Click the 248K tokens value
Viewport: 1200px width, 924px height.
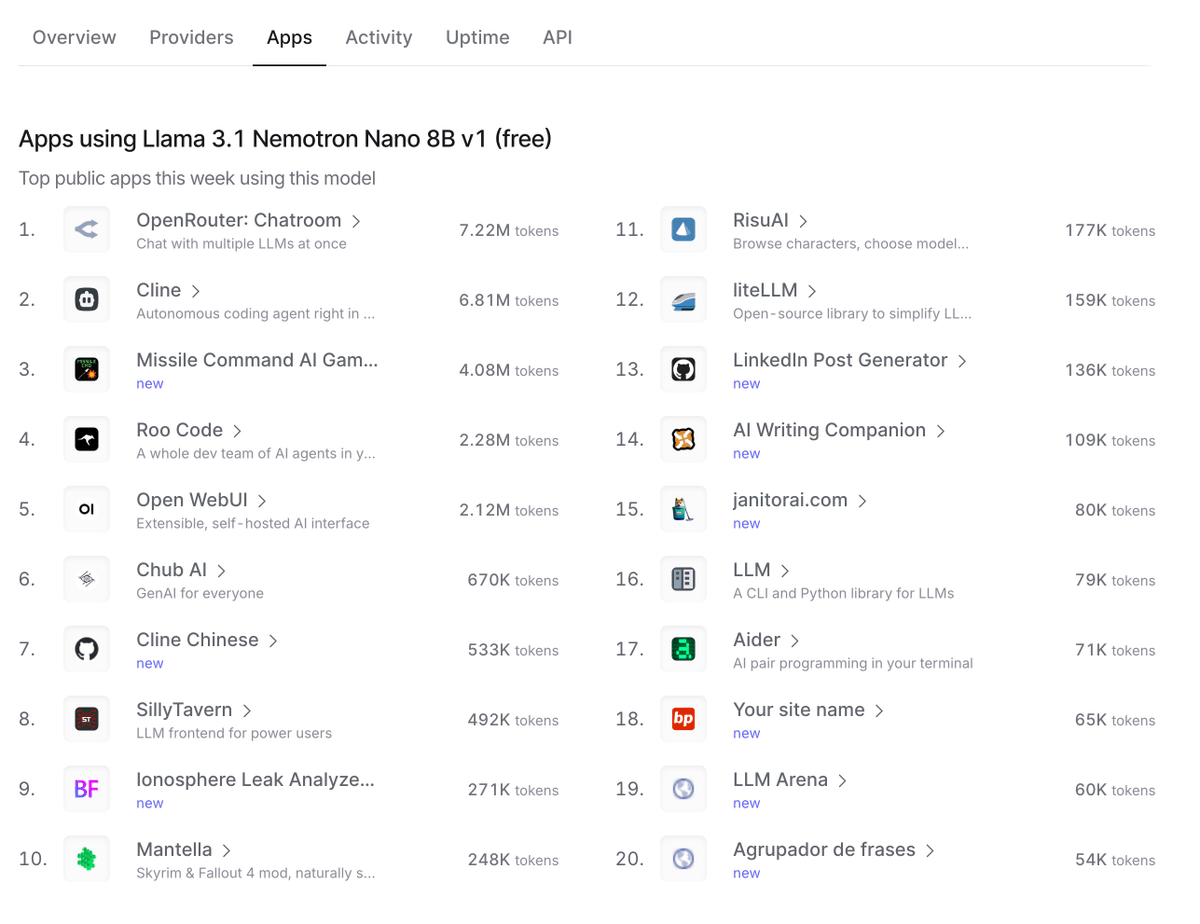click(513, 860)
